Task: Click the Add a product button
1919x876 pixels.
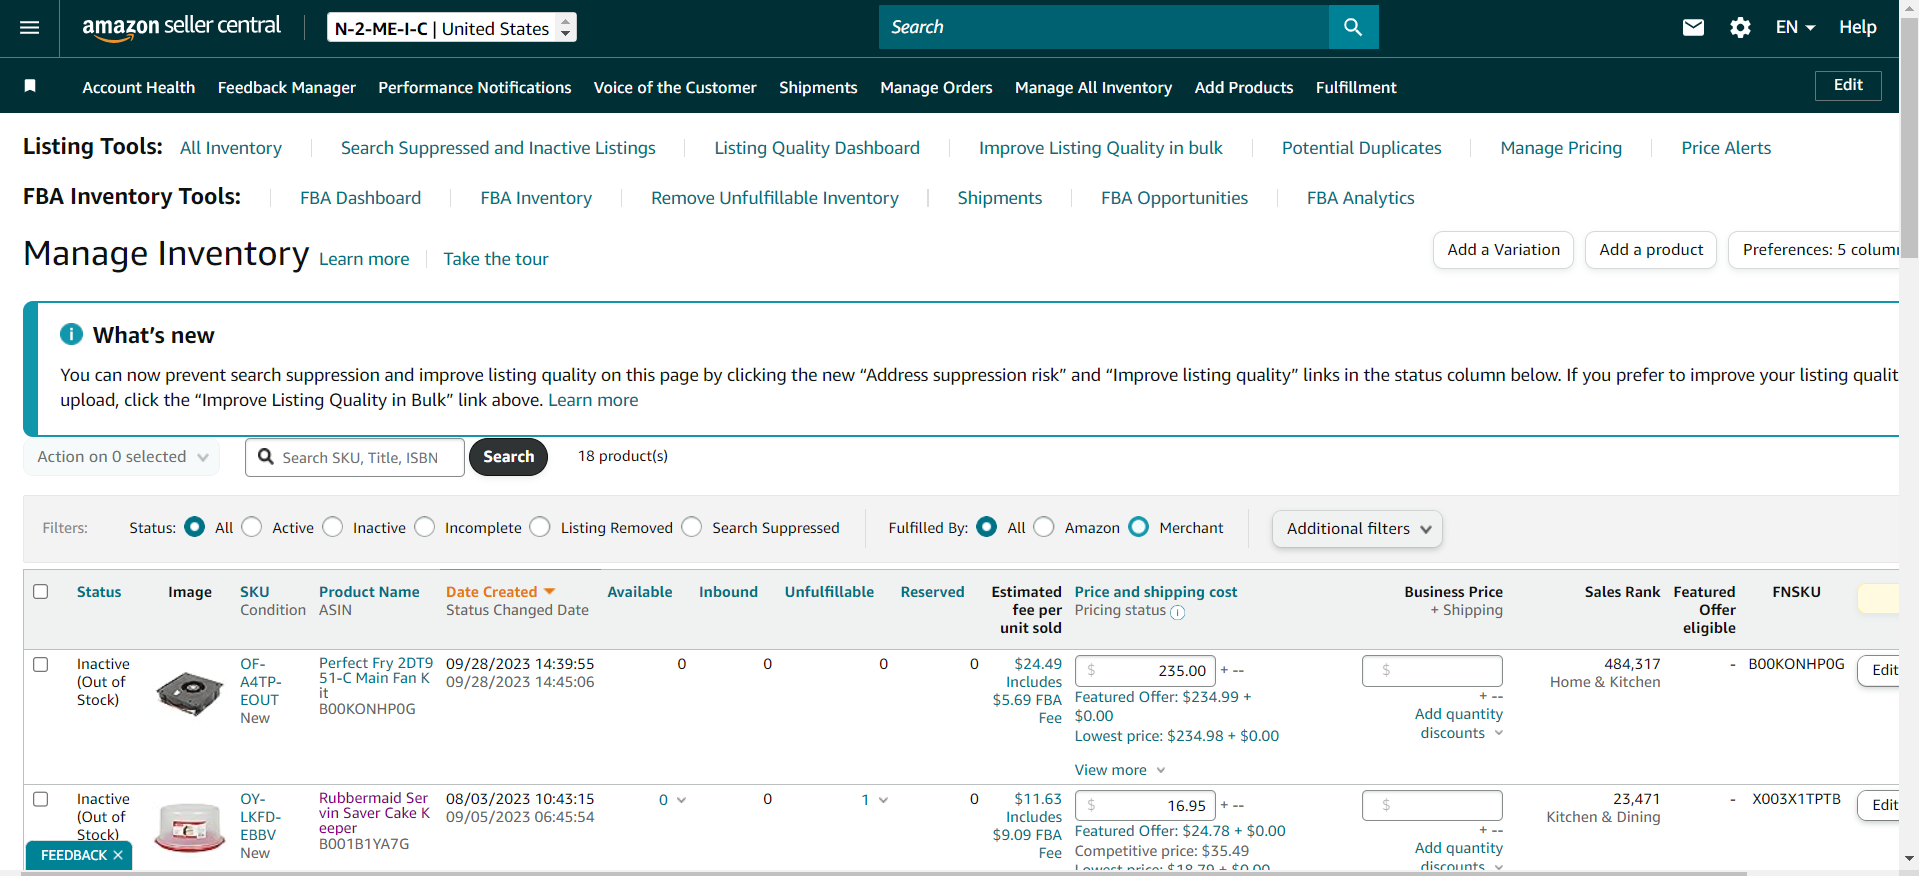Action: 1651,250
